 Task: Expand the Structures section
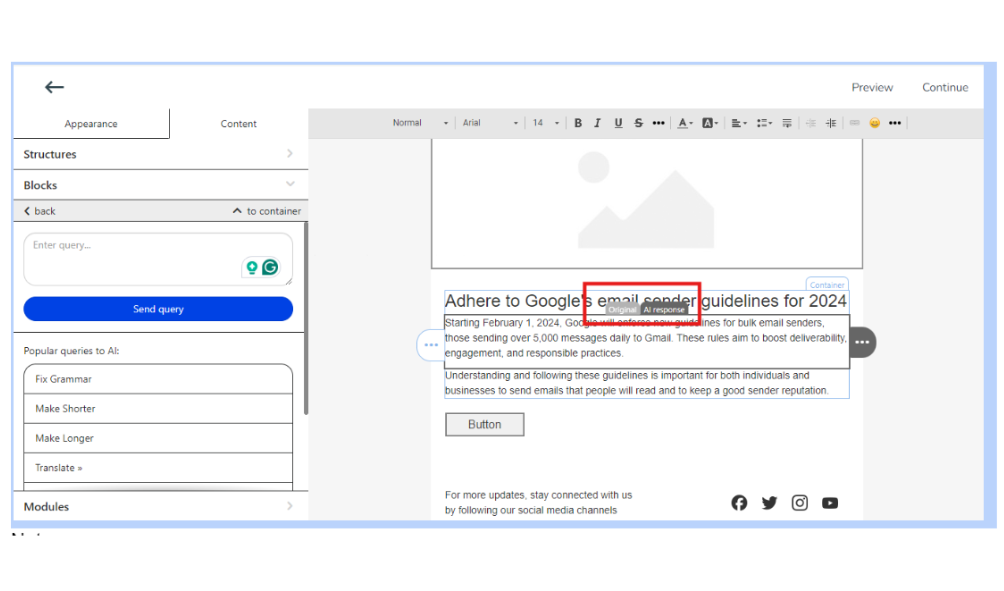point(160,154)
